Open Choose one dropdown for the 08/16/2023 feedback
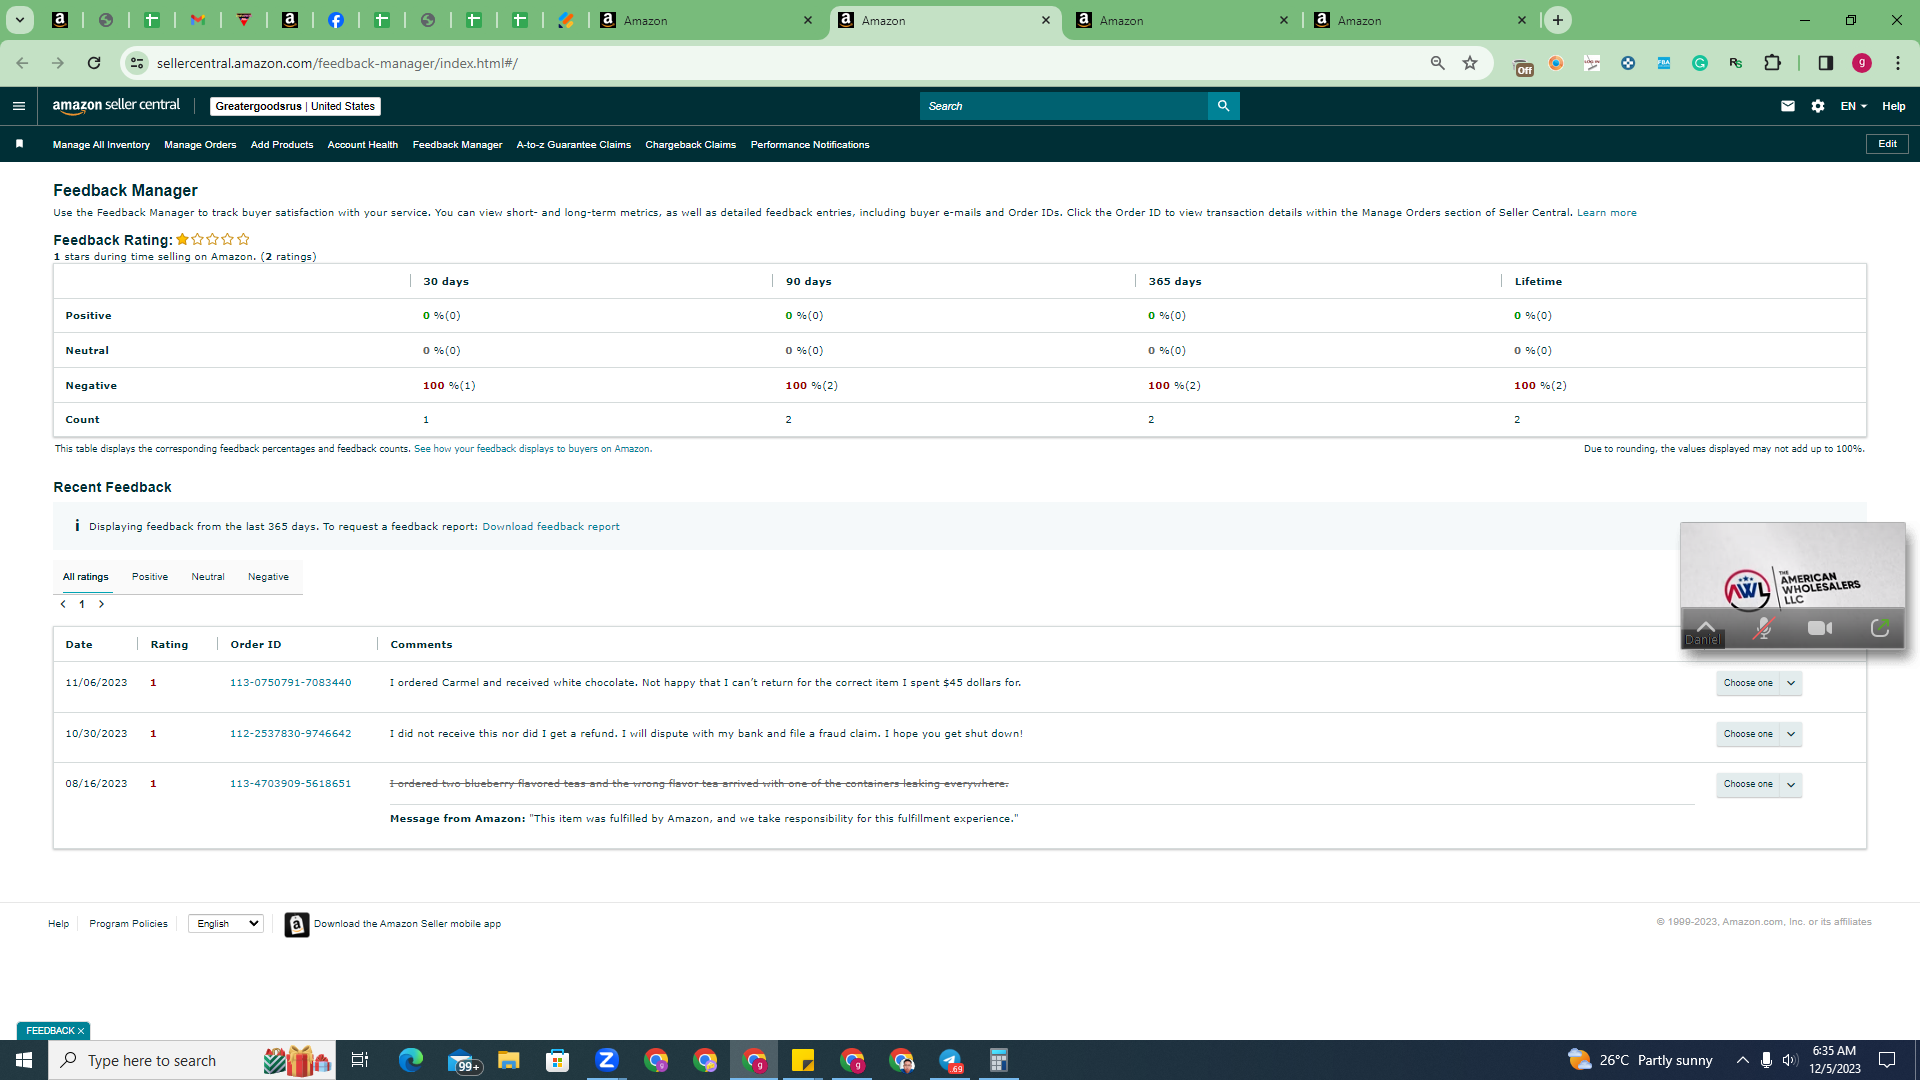Screen dimensions: 1920x1080 pyautogui.click(x=1759, y=784)
